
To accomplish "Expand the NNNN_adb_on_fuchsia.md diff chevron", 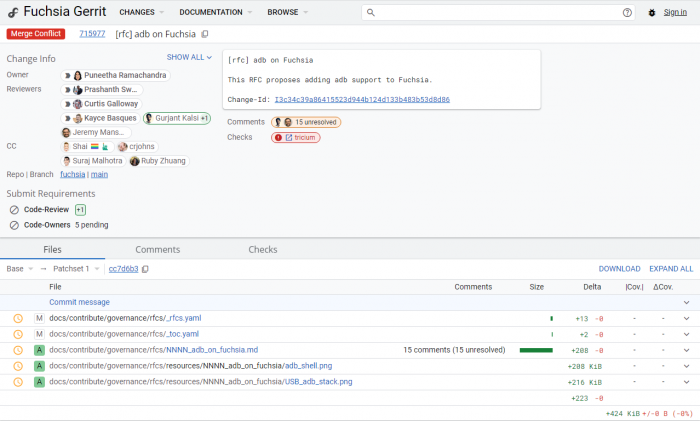I will click(686, 350).
